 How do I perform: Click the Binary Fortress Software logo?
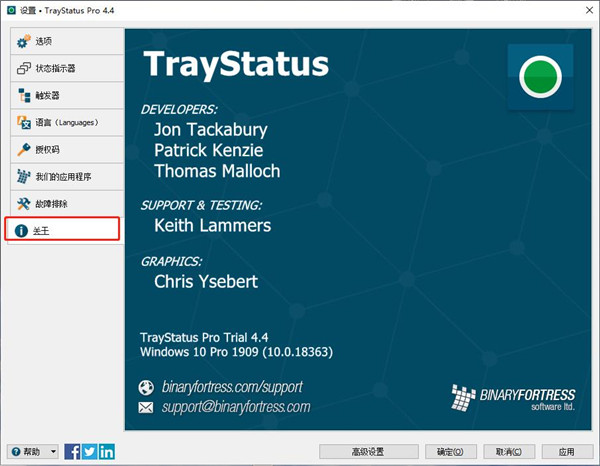[x=513, y=398]
